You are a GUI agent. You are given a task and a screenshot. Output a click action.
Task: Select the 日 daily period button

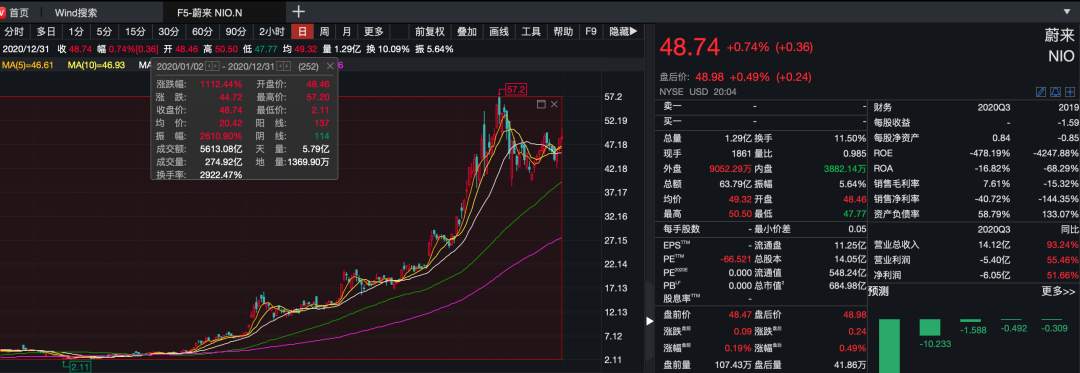[x=302, y=32]
